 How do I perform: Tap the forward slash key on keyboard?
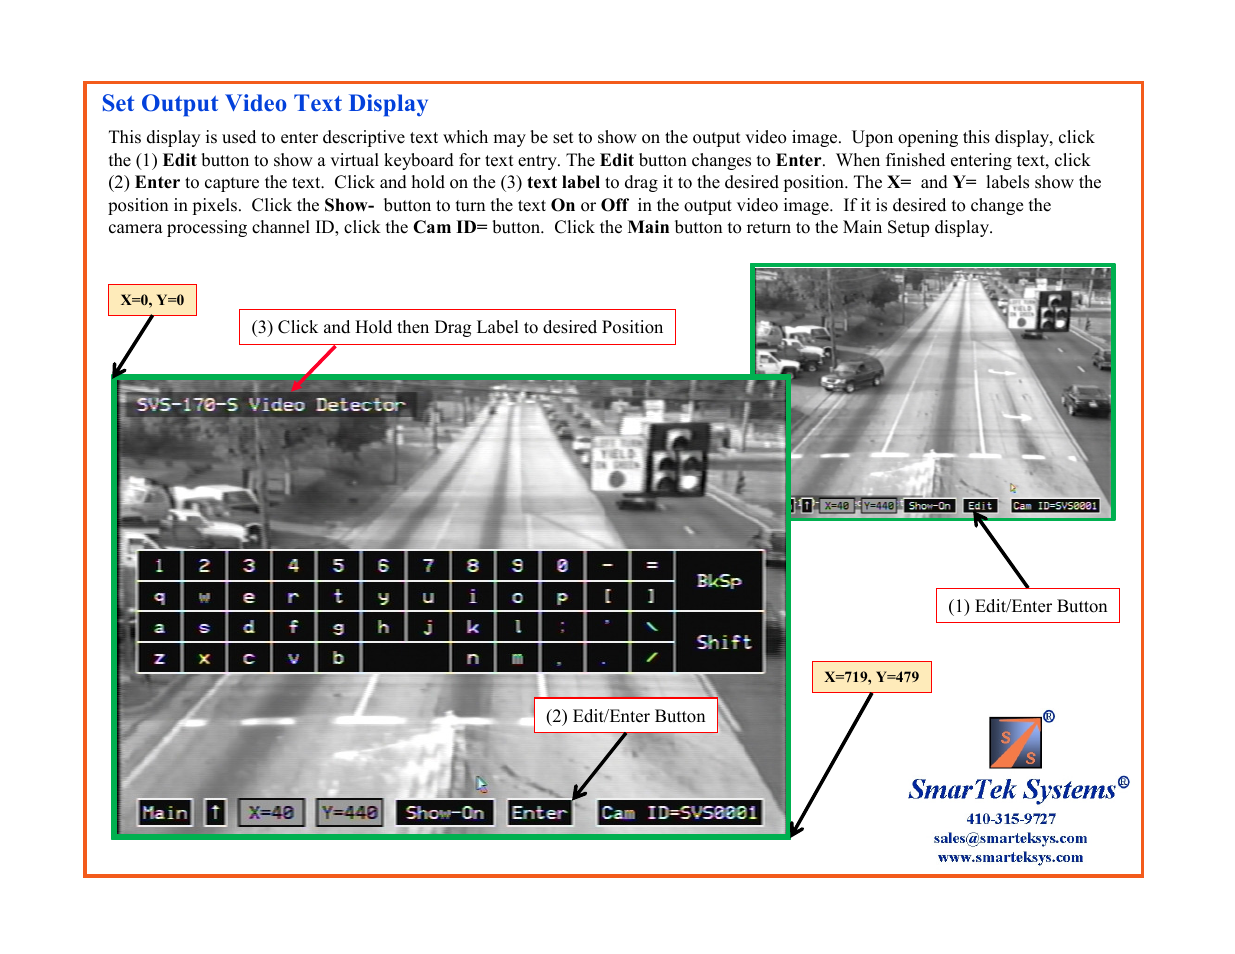pyautogui.click(x=652, y=658)
